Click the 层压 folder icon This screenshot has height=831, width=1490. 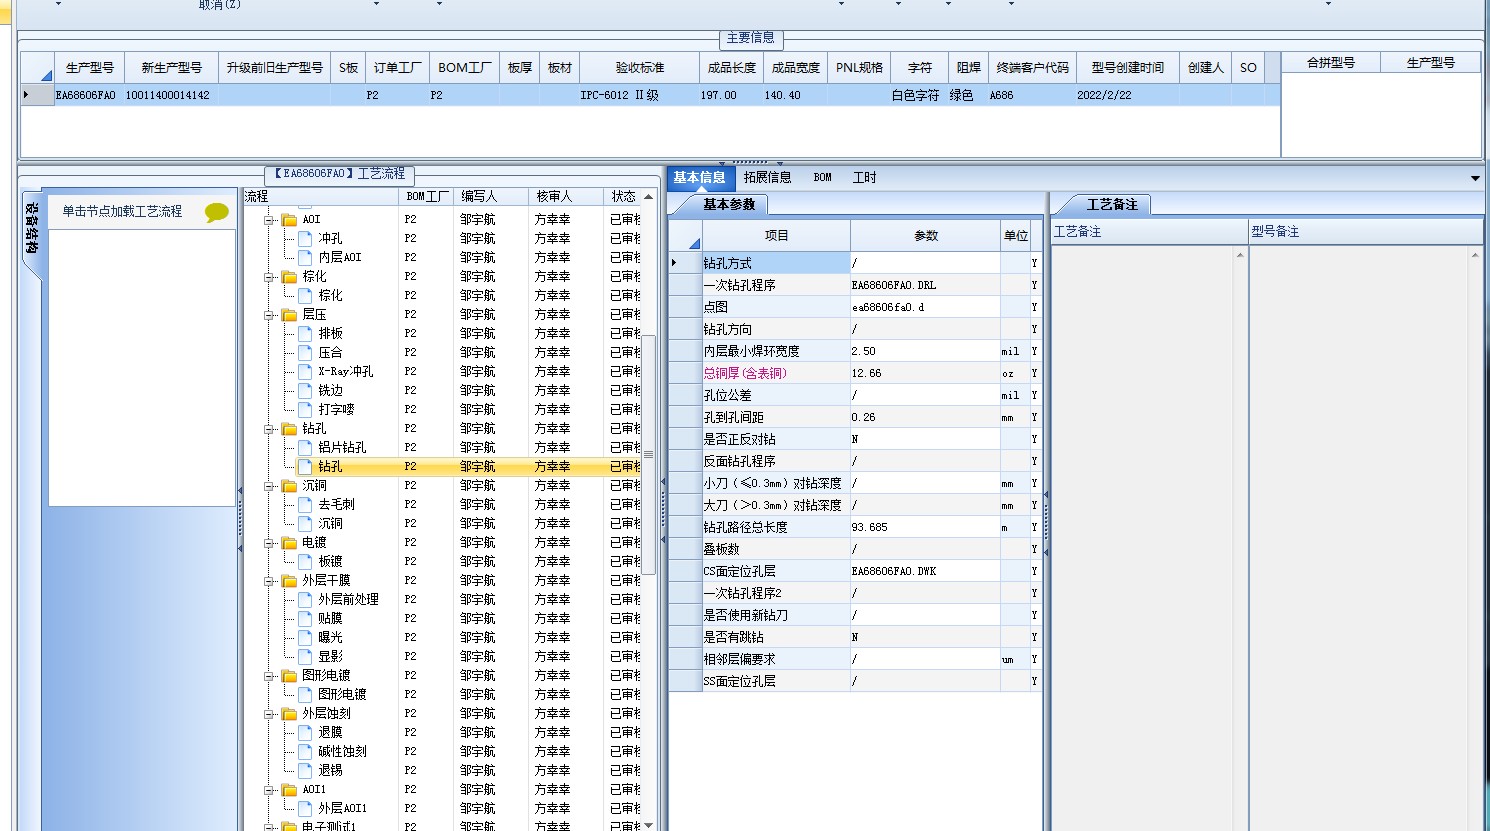pyautogui.click(x=289, y=315)
